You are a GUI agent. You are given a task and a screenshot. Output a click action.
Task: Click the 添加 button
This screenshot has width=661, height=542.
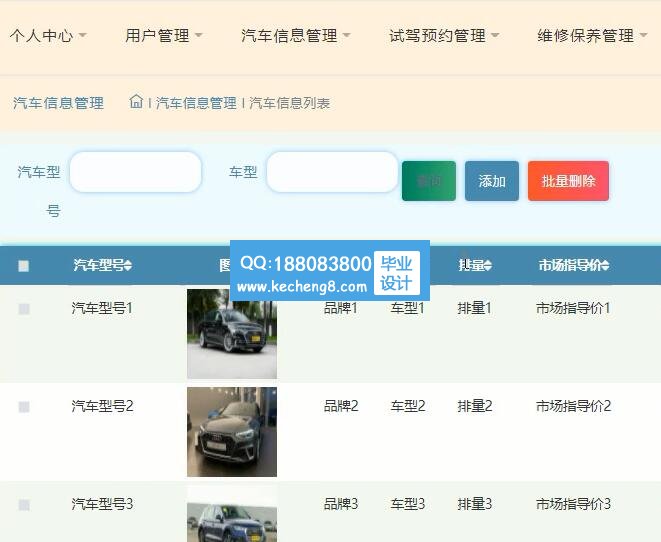coord(492,181)
